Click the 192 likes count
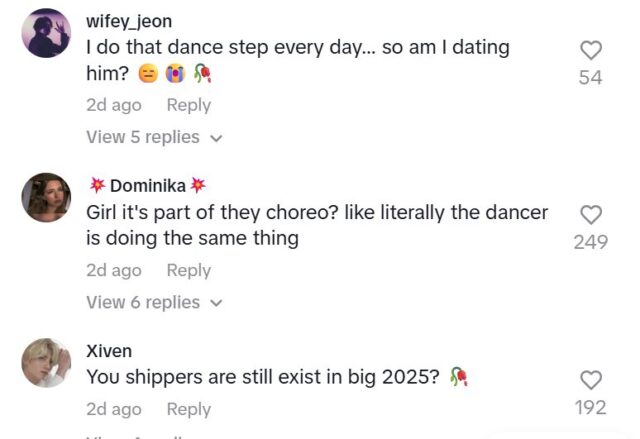The image size is (640, 439). pos(591,407)
